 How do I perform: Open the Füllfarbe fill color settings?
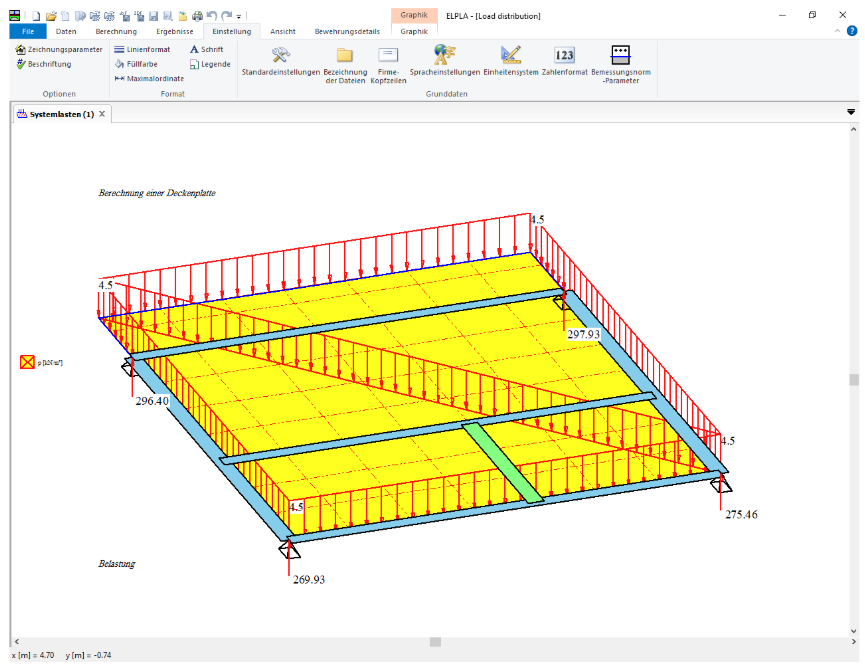(x=136, y=64)
